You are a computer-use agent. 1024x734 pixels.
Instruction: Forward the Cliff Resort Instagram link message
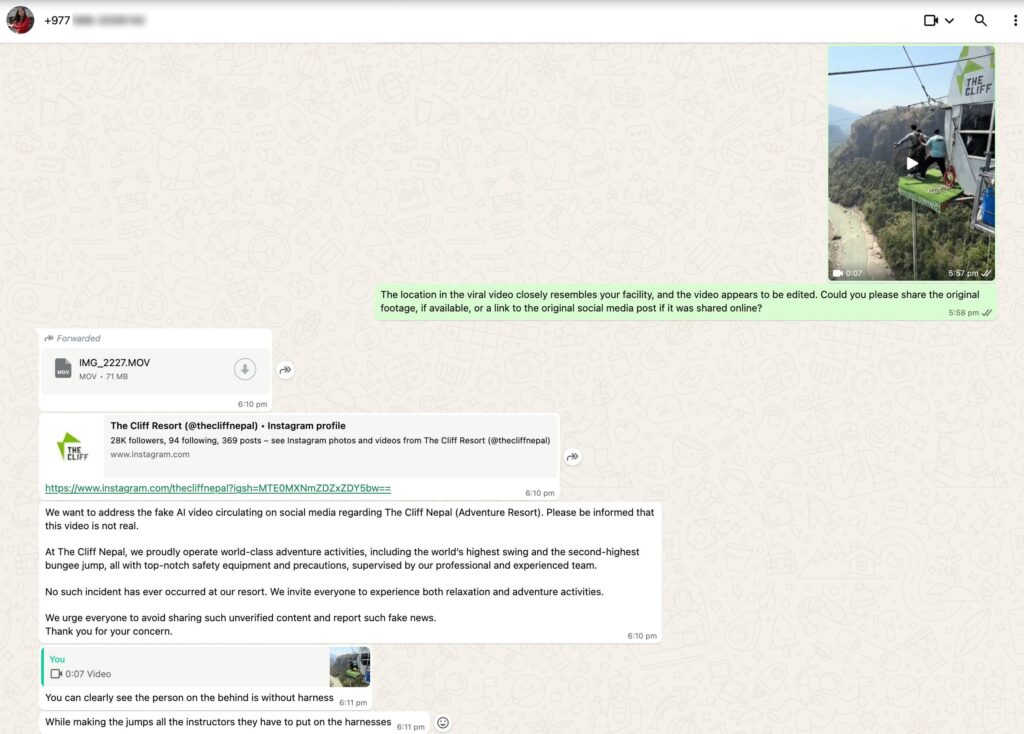(573, 456)
